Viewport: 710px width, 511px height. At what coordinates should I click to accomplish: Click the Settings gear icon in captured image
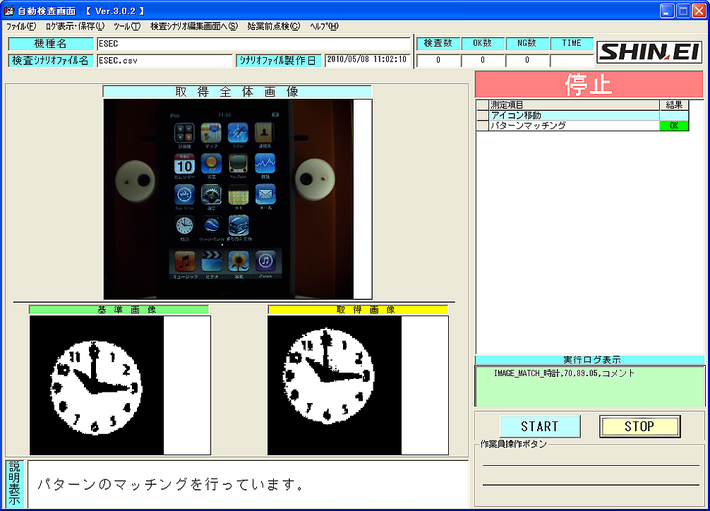pos(211,195)
